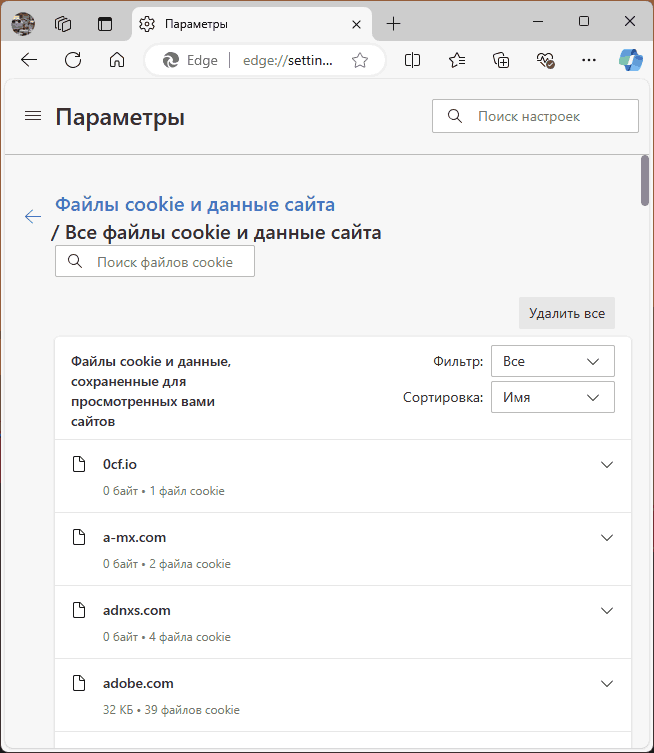This screenshot has width=654, height=753.
Task: Expand the adnxs.com entry
Action: click(x=607, y=610)
